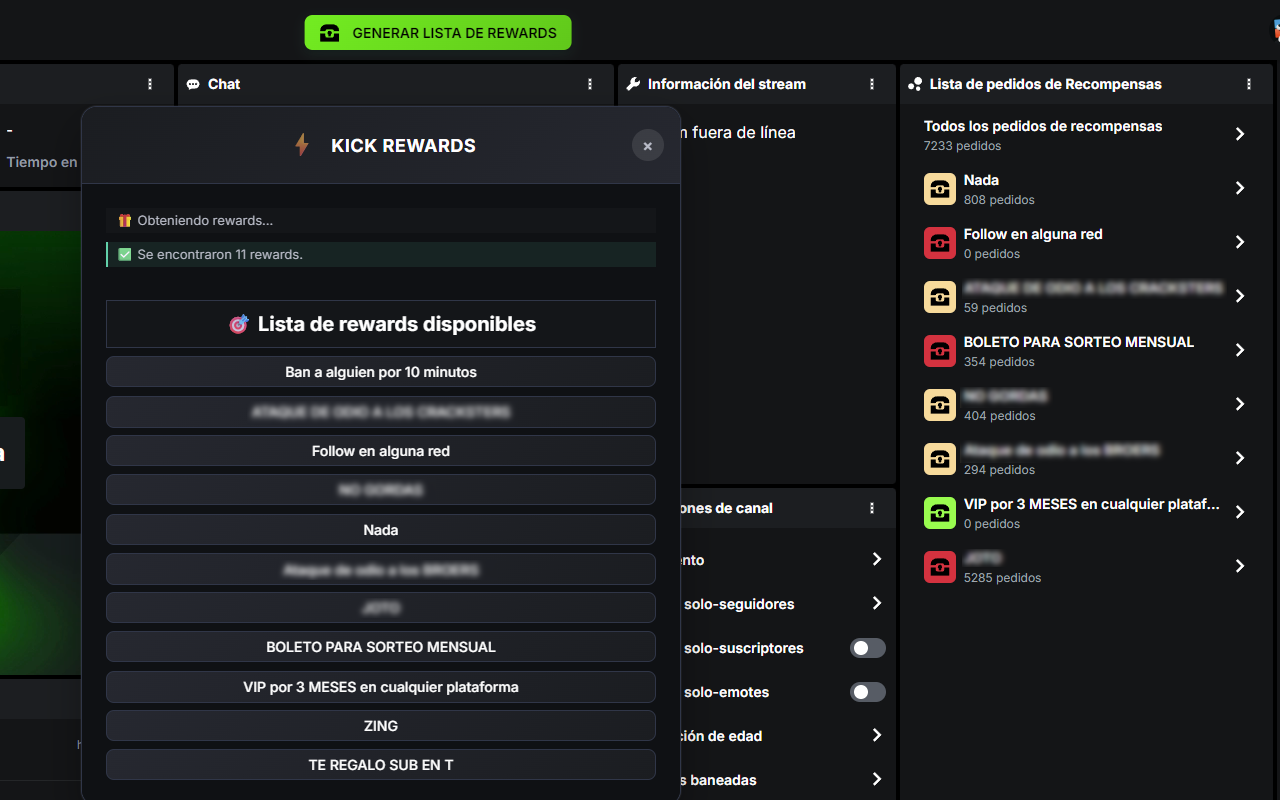This screenshot has width=1280, height=800.
Task: Select Follow en alguna red in the rewards dialog
Action: pos(381,451)
